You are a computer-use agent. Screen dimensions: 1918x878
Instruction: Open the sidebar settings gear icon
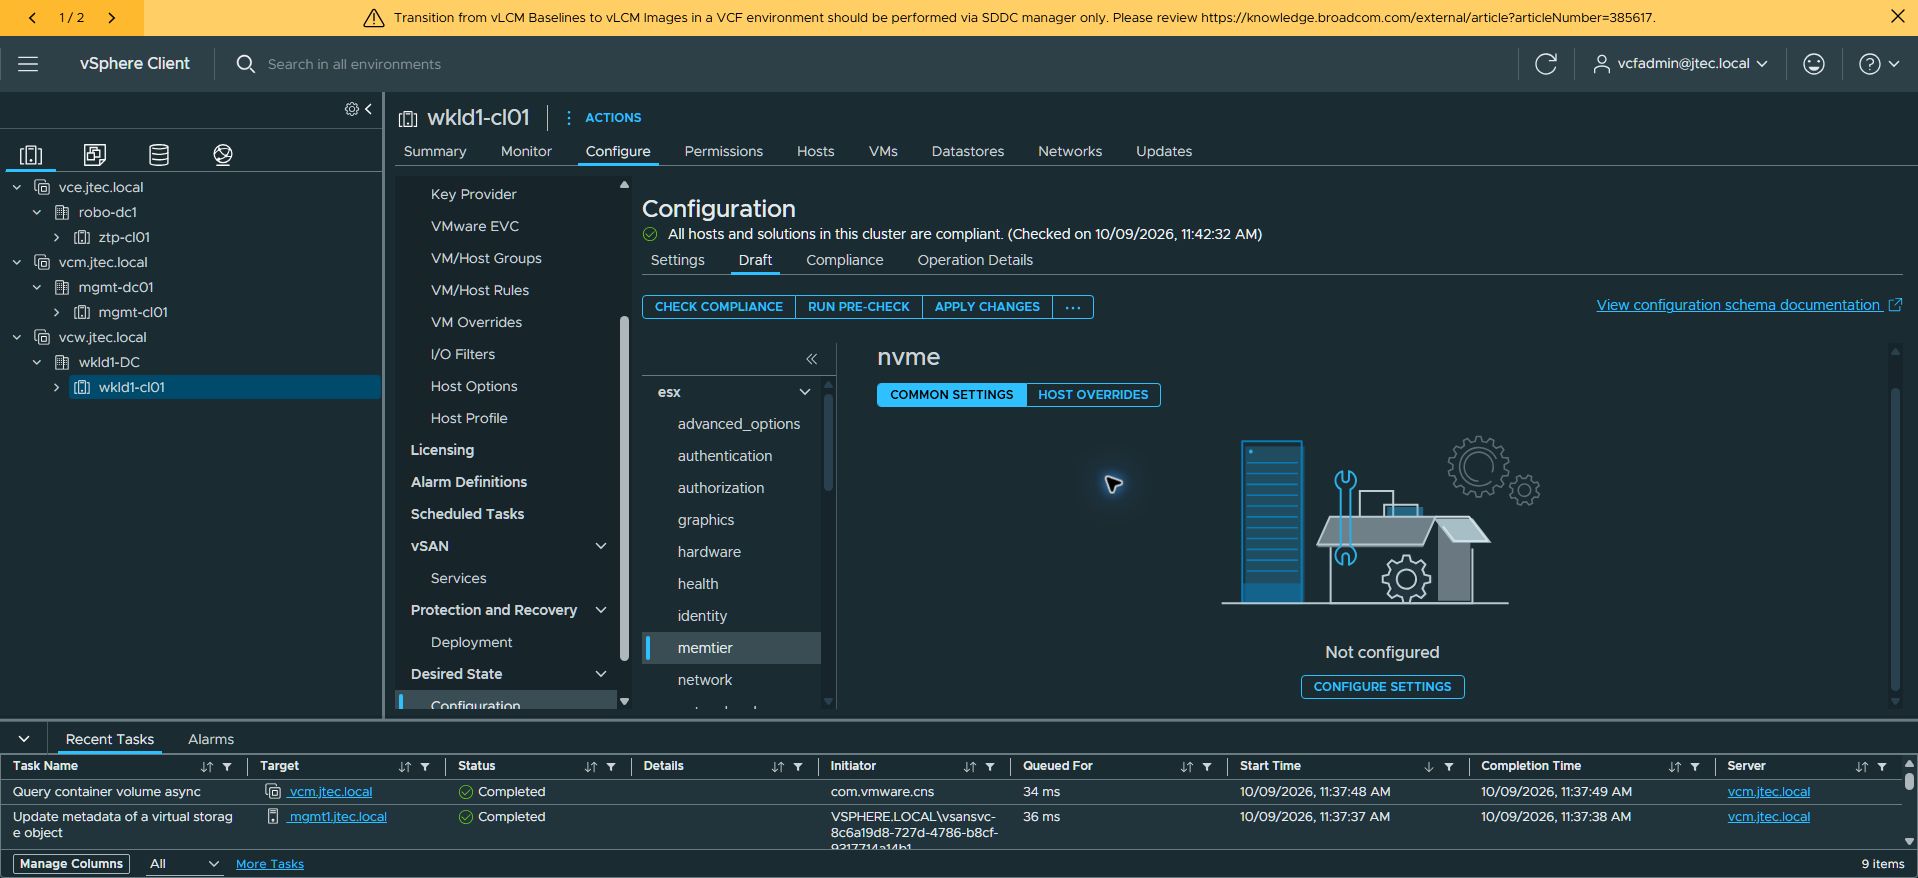pyautogui.click(x=352, y=109)
